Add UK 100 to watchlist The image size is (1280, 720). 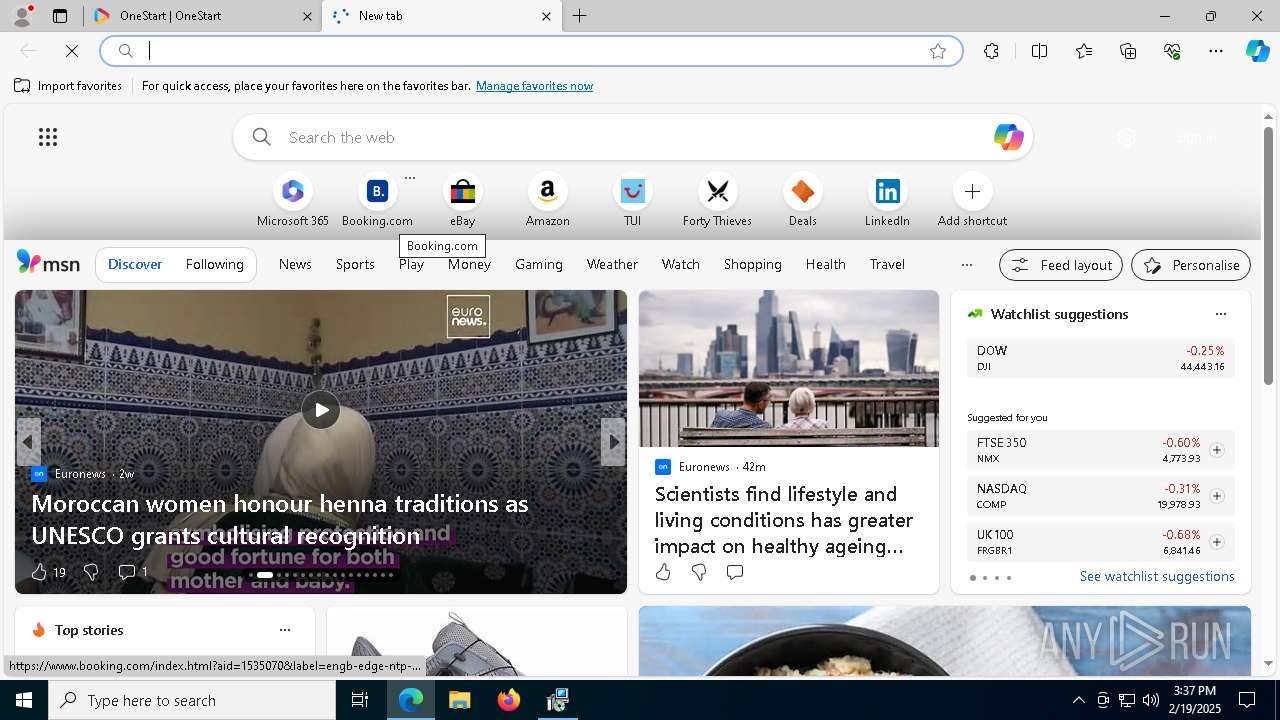[x=1216, y=542]
